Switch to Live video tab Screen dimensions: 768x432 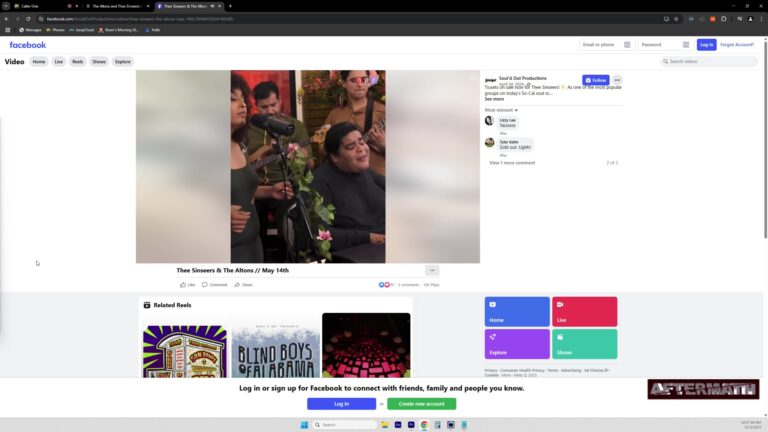(x=59, y=62)
